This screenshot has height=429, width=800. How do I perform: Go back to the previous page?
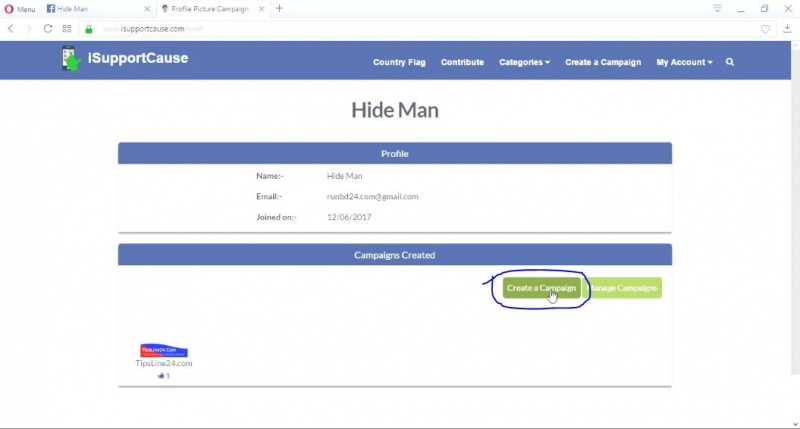coord(10,29)
